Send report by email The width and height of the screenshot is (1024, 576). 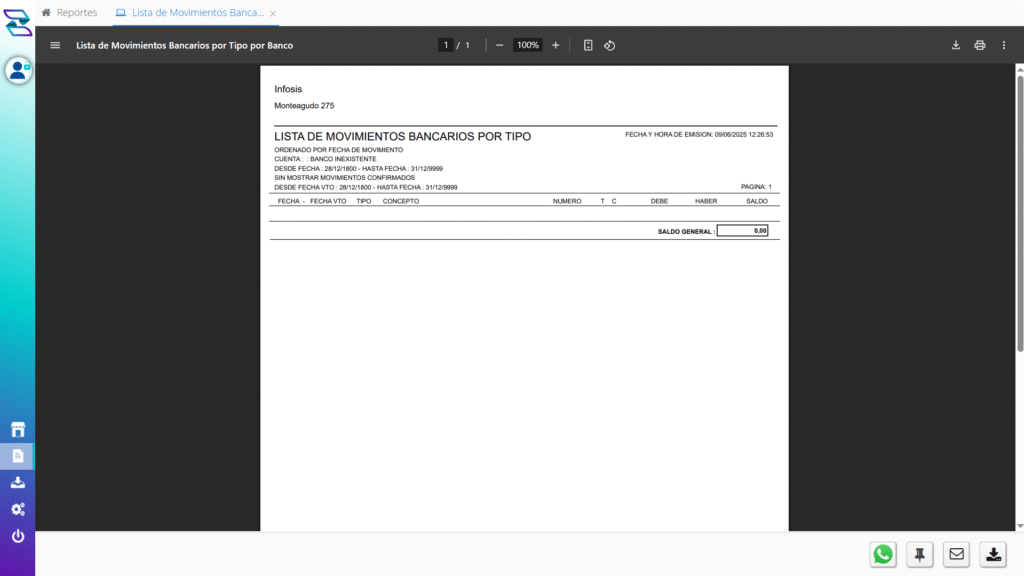pyautogui.click(x=957, y=554)
